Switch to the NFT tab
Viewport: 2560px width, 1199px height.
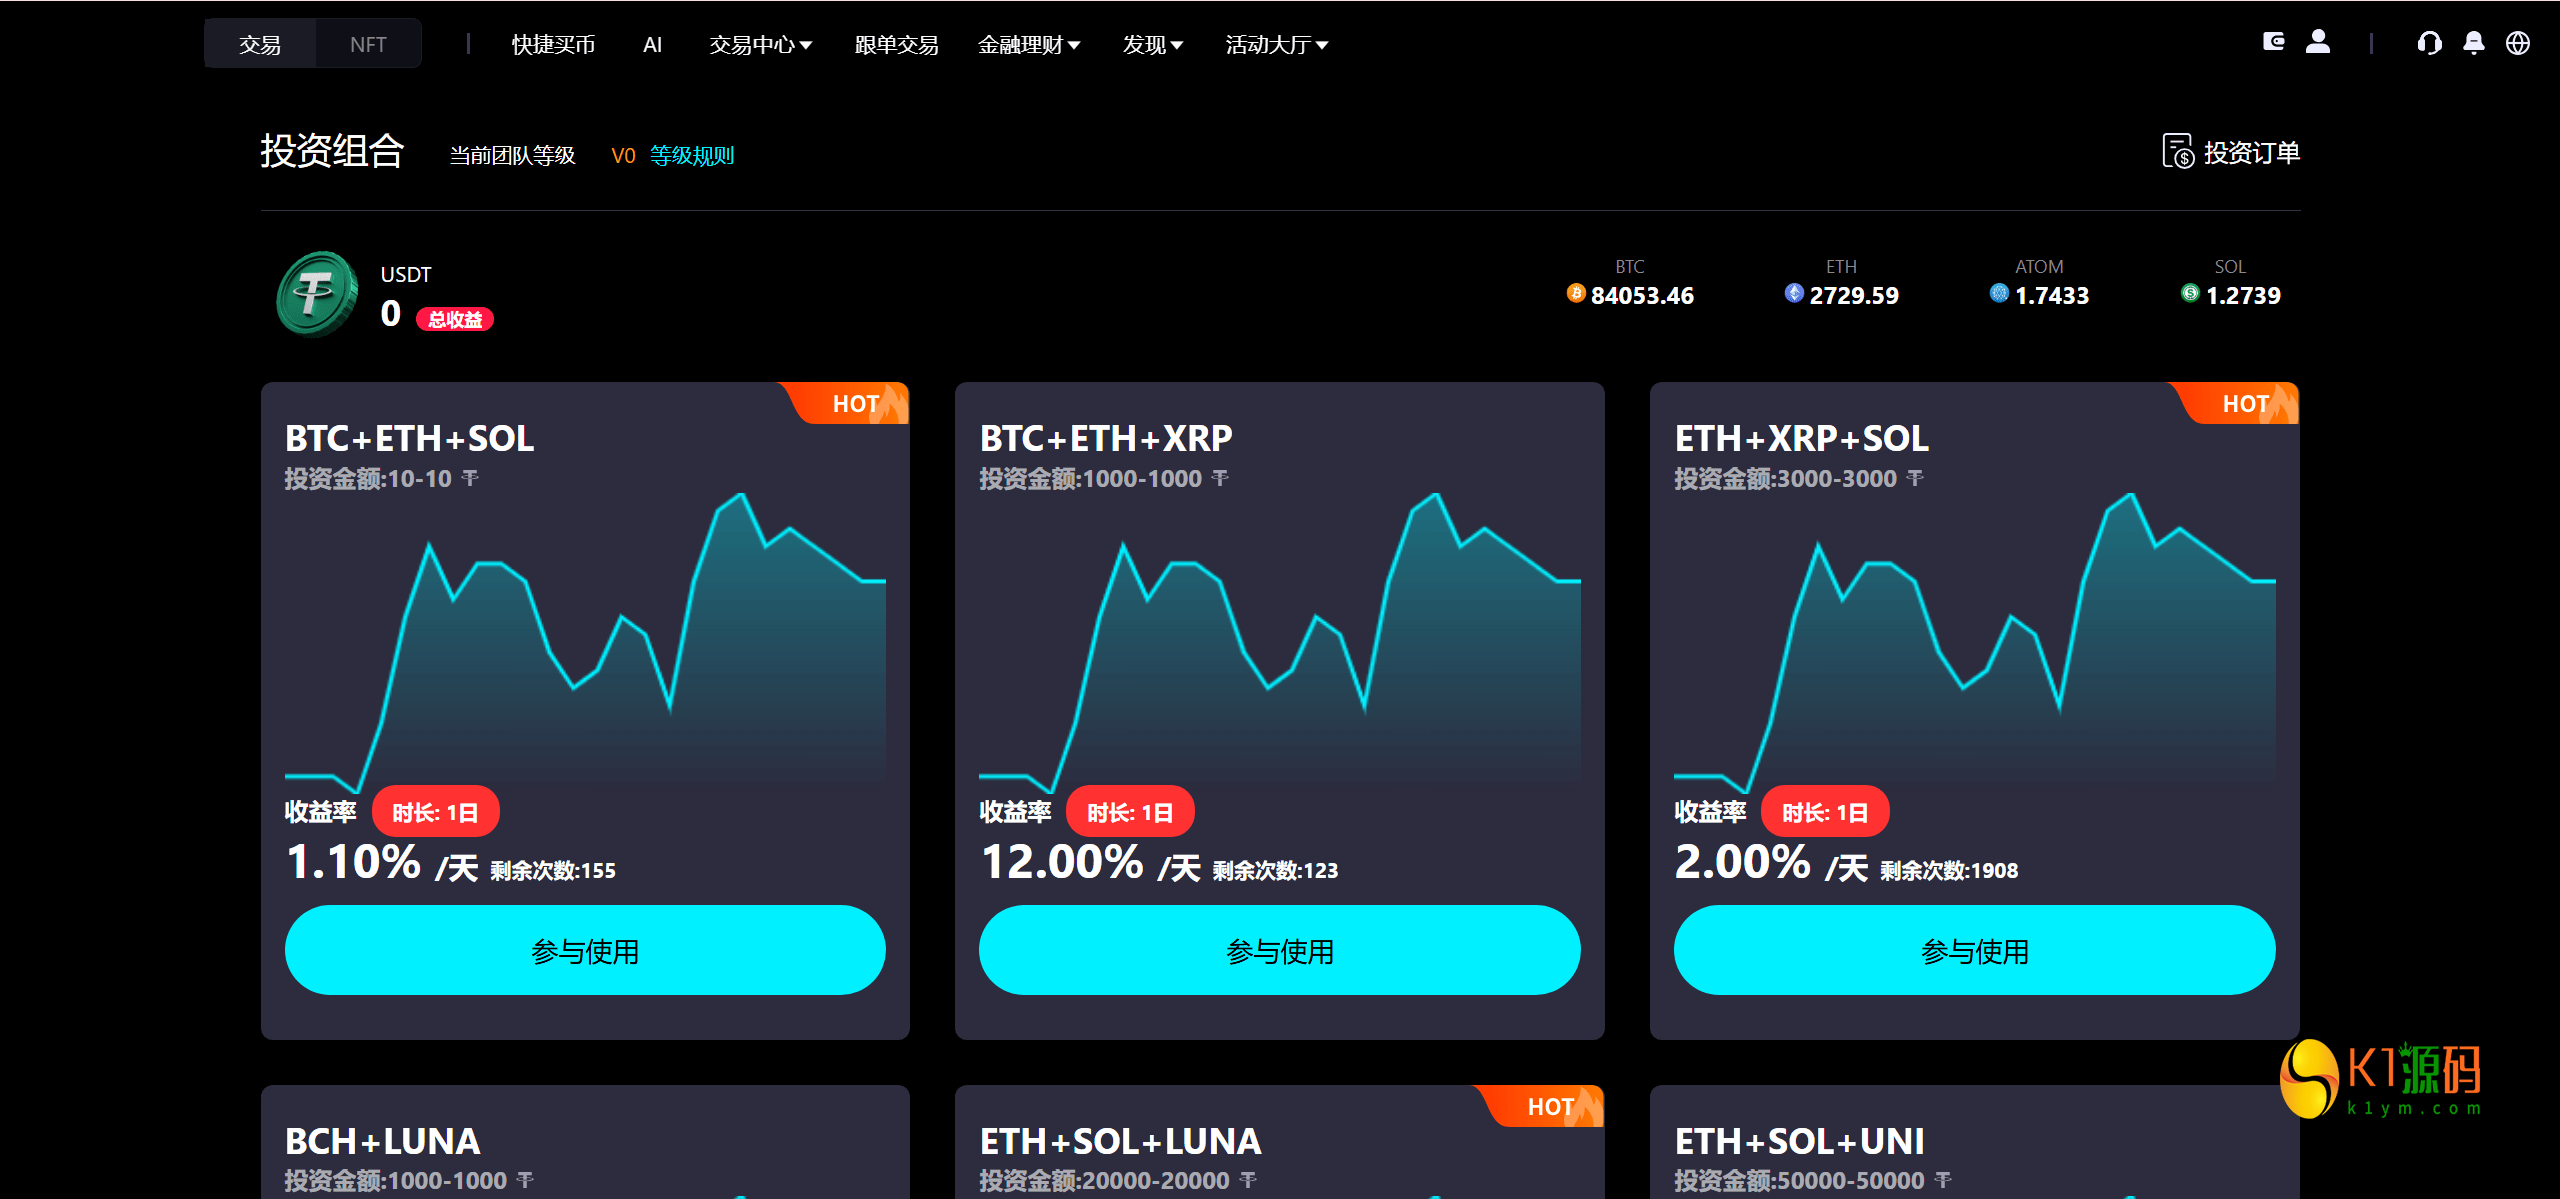click(368, 43)
